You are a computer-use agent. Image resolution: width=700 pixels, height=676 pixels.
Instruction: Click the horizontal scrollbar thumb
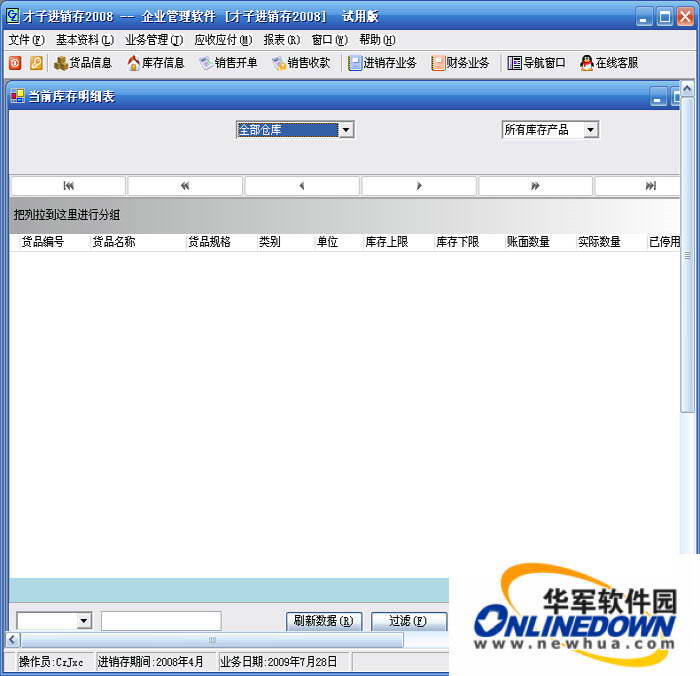[212, 640]
